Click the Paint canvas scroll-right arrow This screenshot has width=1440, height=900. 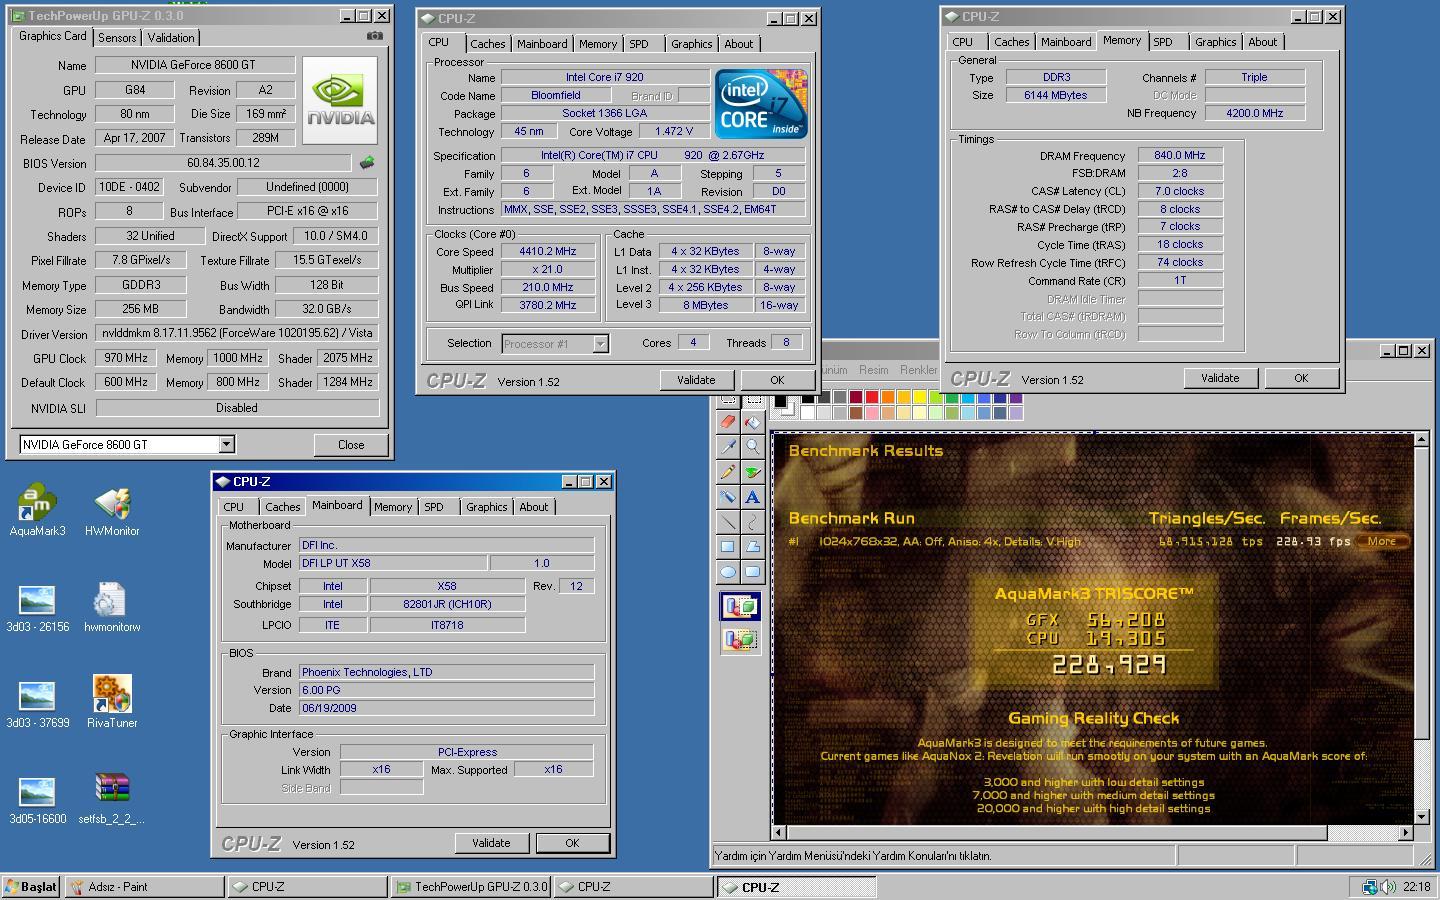click(x=1406, y=832)
